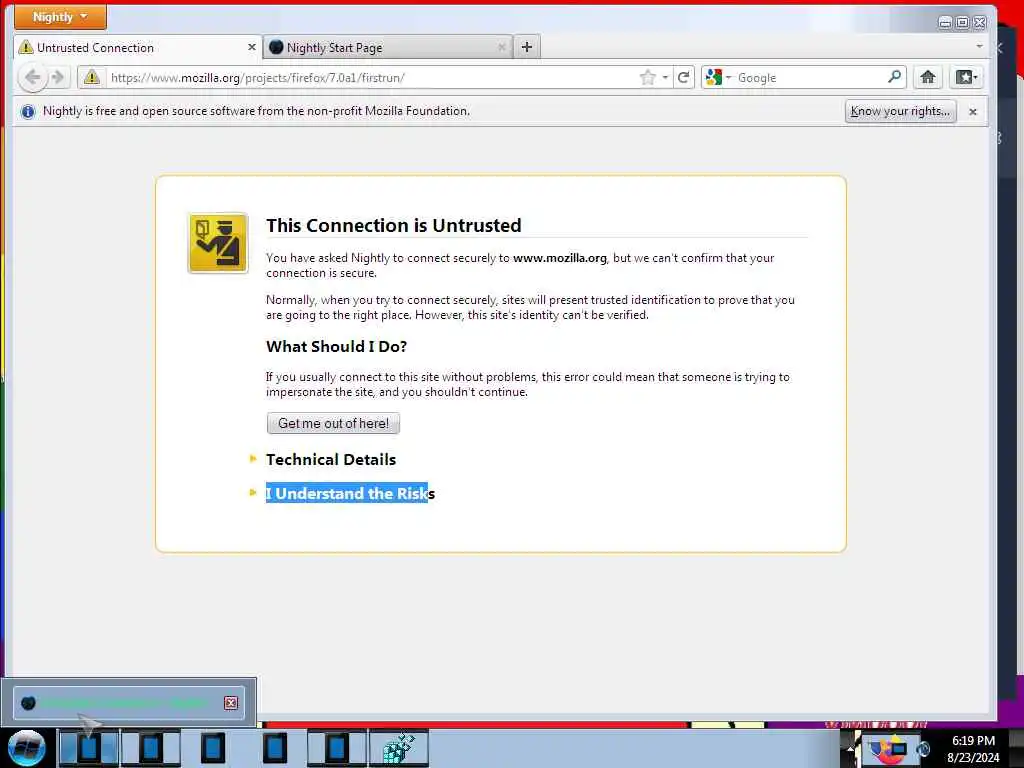Click the warning site identity icon in address bar

[92, 77]
